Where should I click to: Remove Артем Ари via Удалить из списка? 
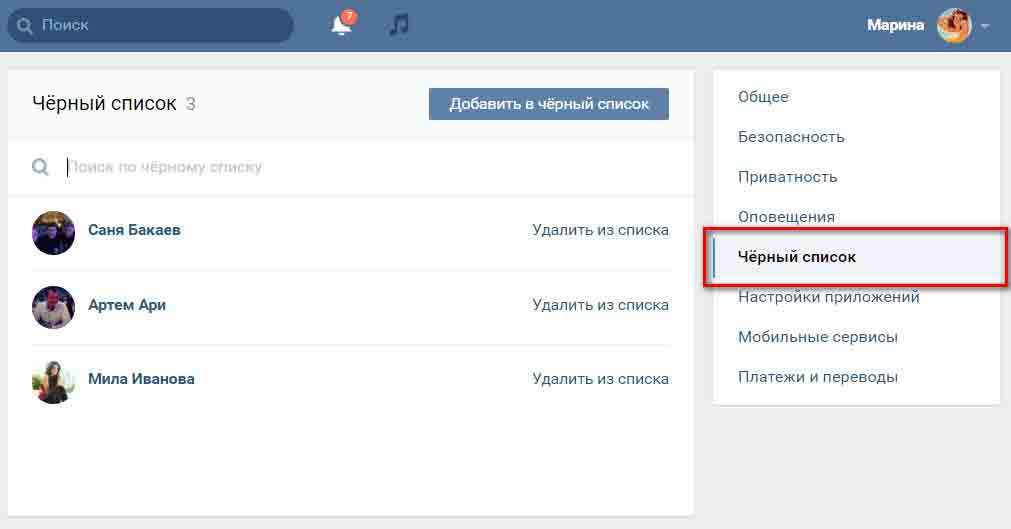click(600, 304)
